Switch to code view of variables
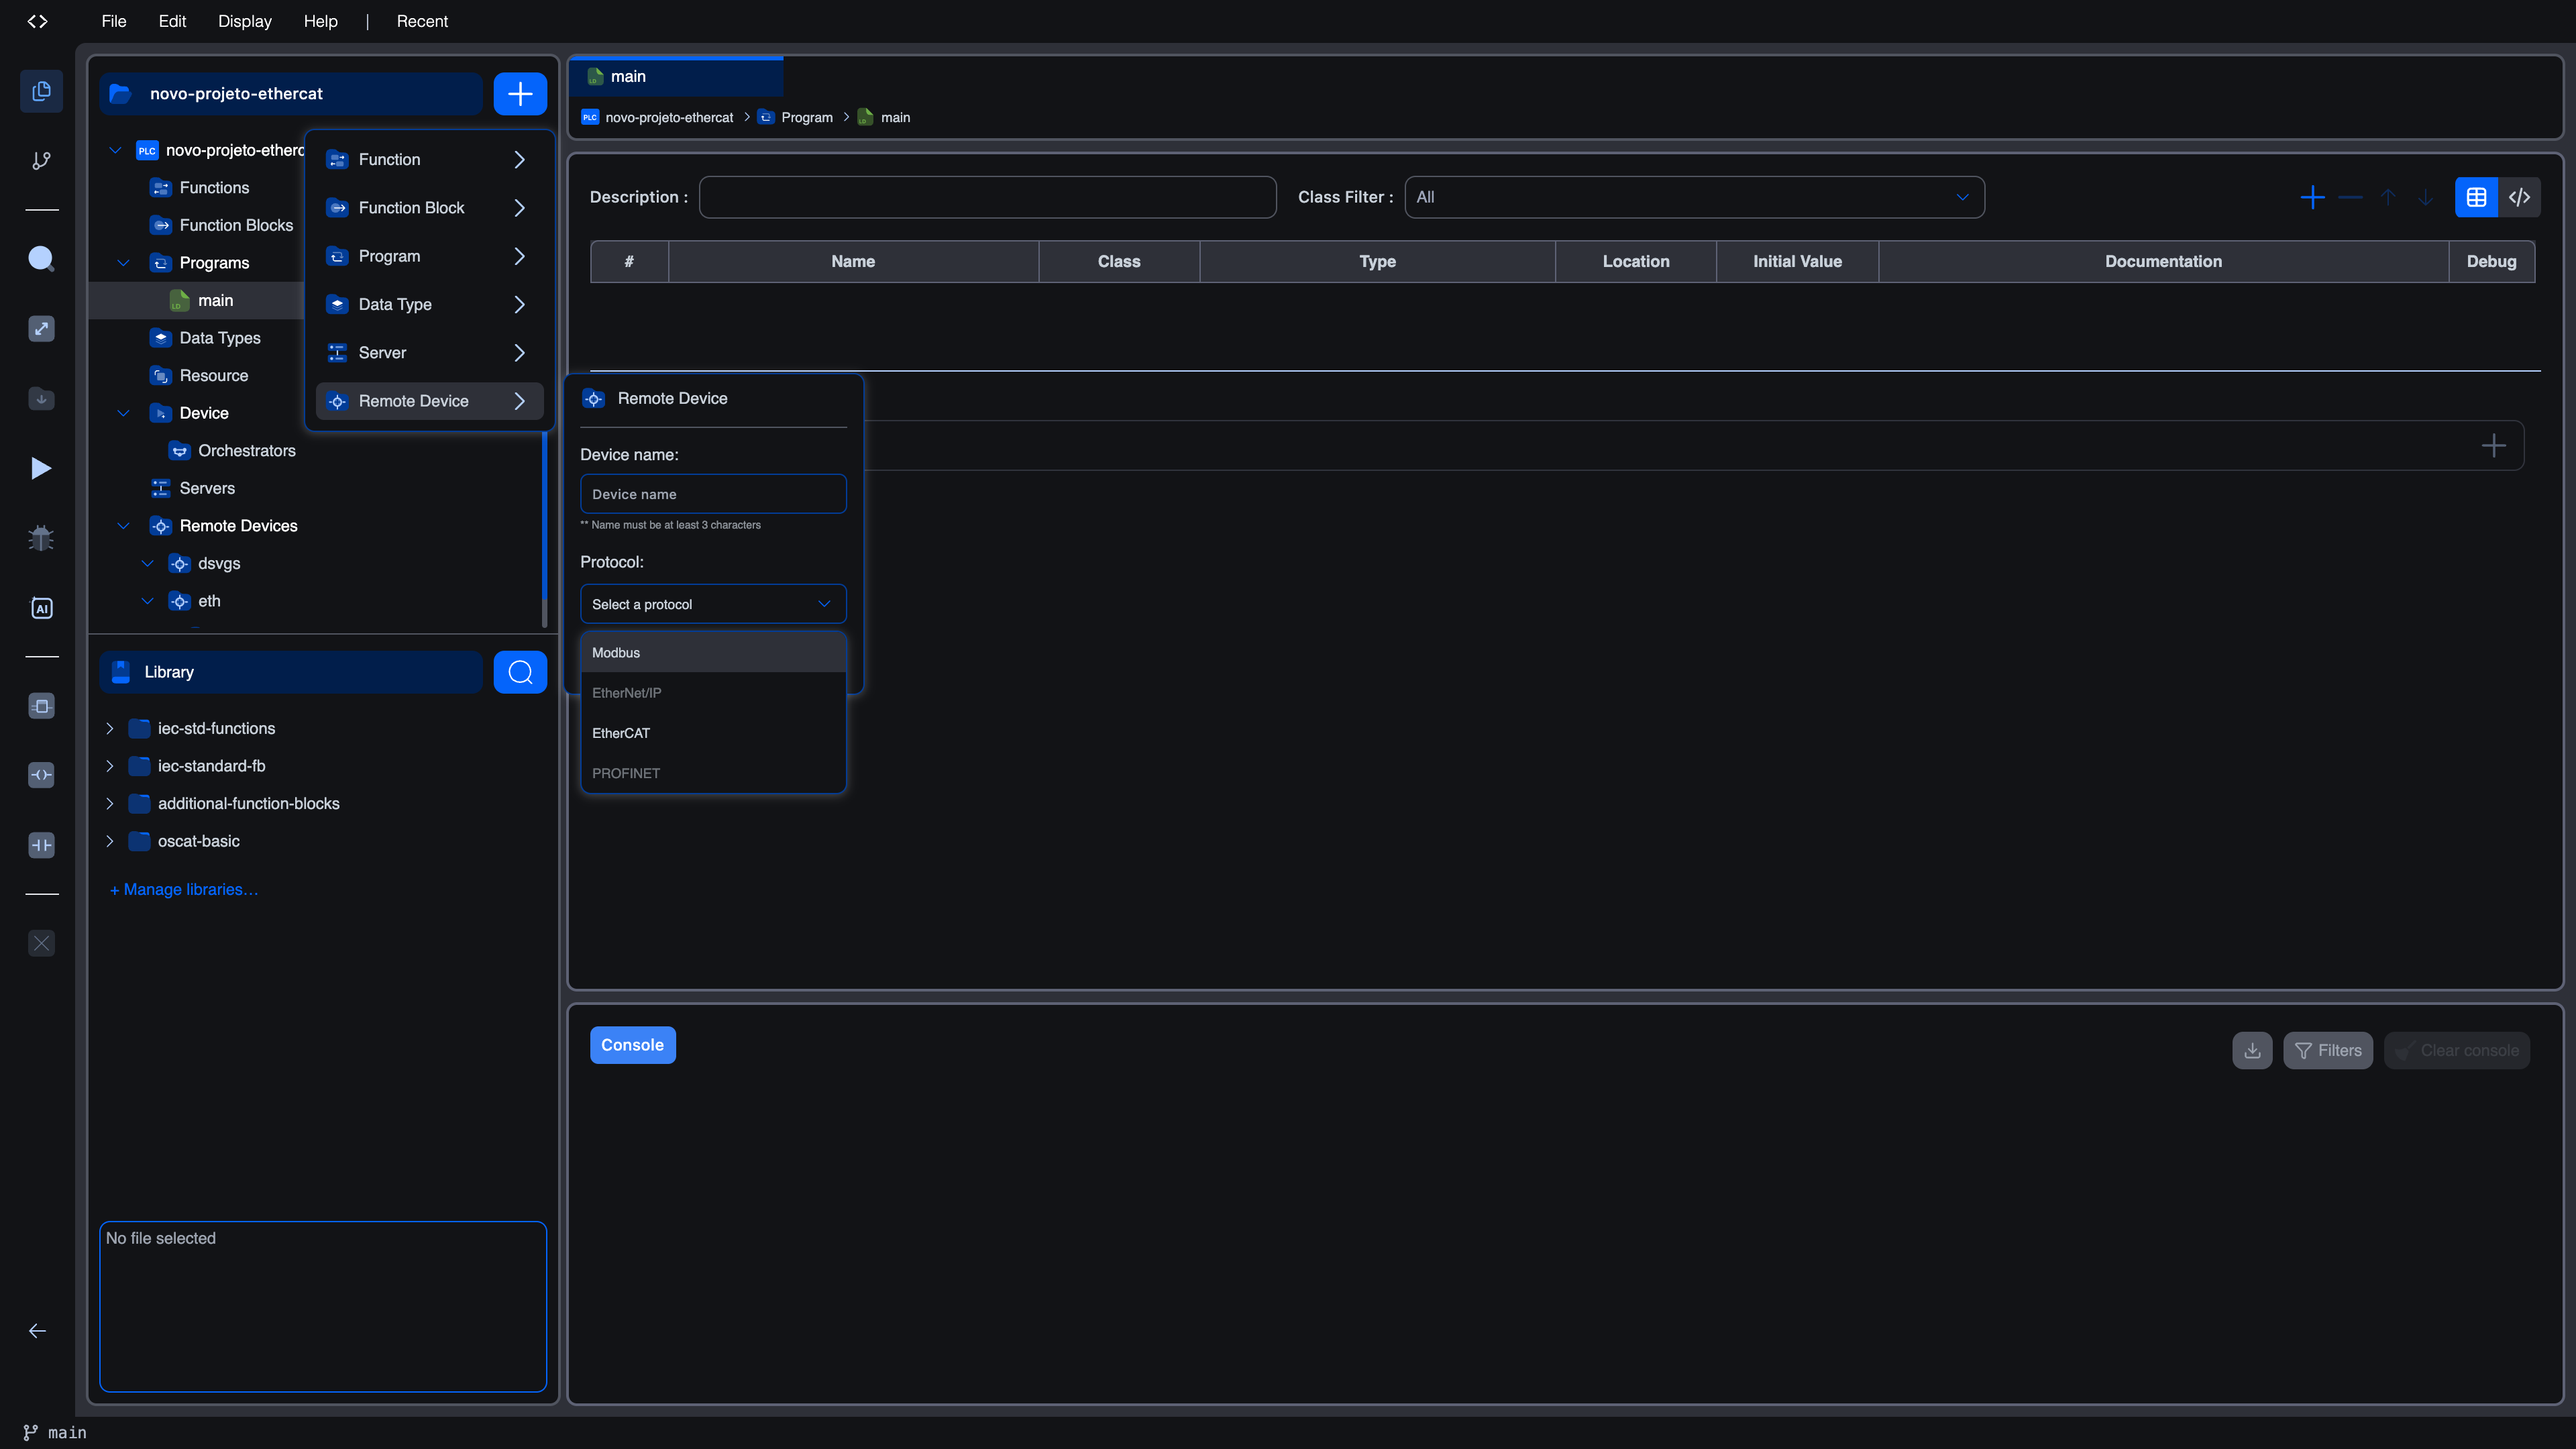Screen dimensions: 2576x1449 click(2519, 197)
